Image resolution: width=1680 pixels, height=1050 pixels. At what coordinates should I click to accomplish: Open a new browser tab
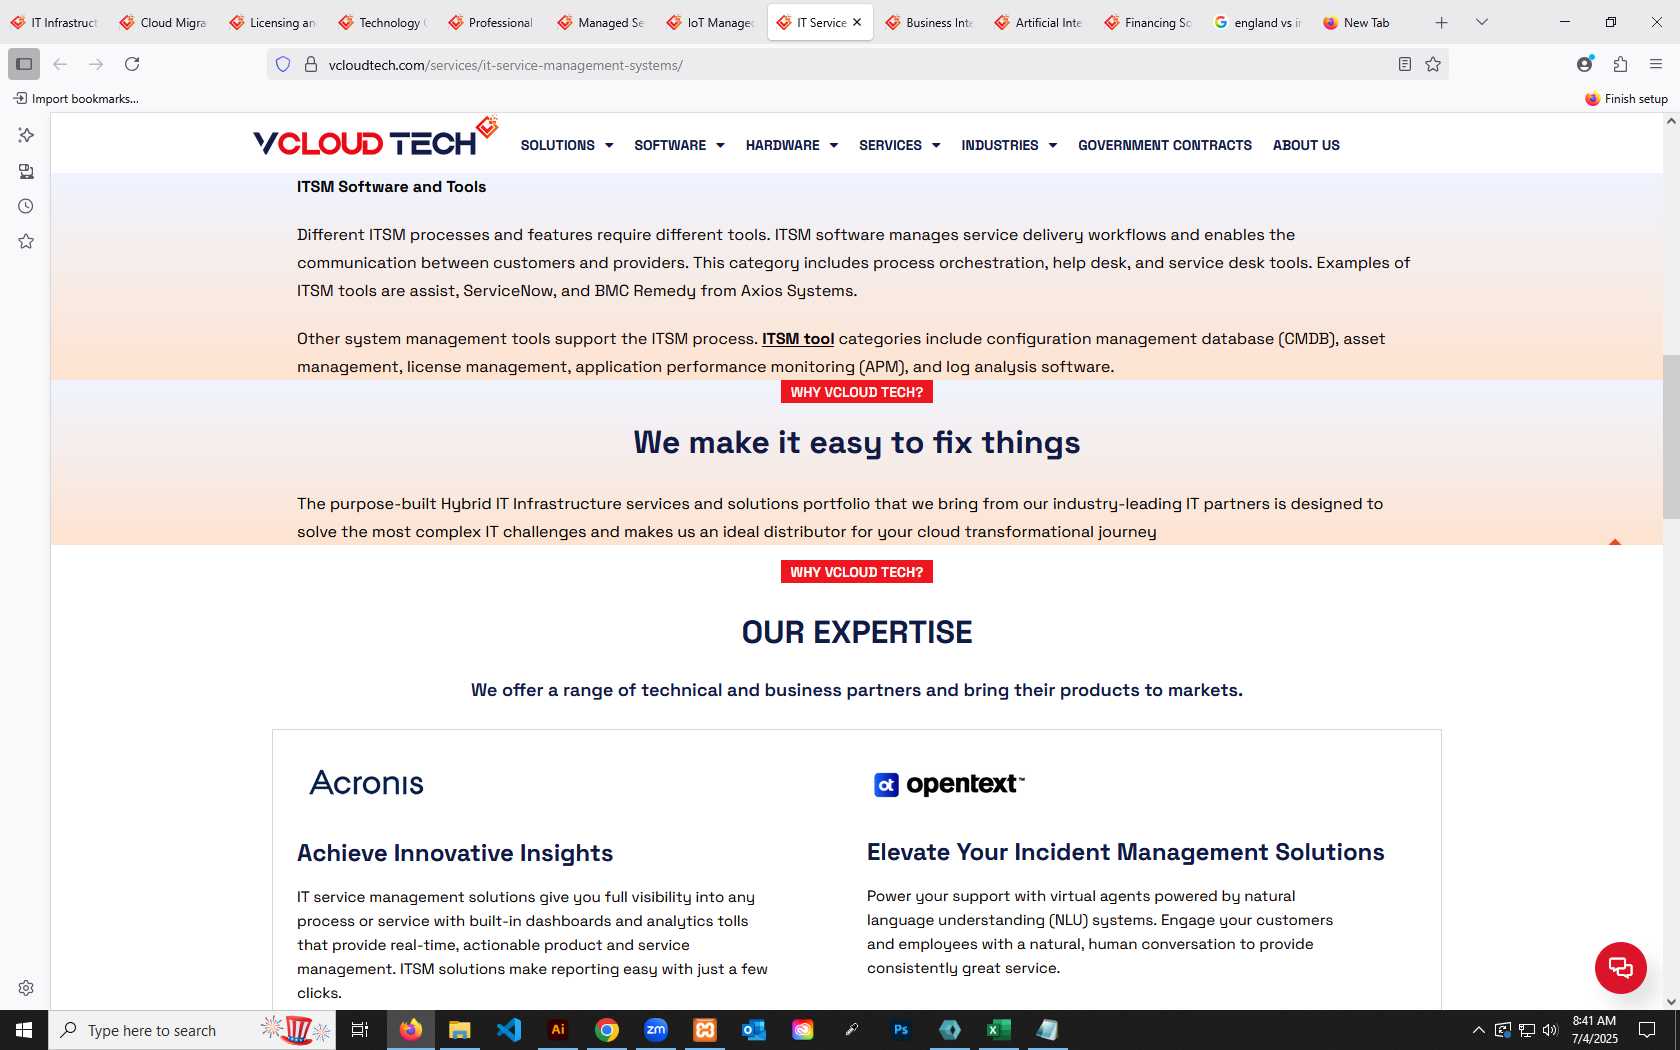1441,22
